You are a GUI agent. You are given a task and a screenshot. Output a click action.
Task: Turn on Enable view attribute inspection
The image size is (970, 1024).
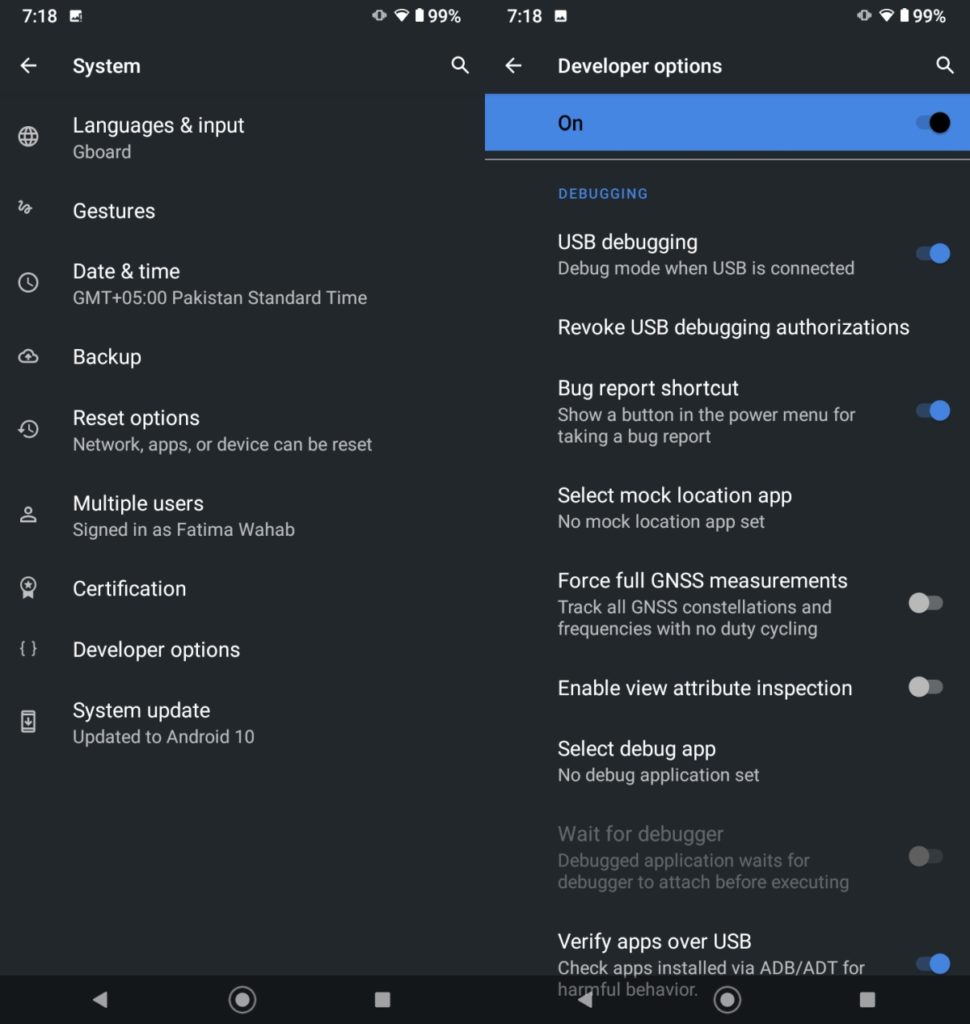pos(925,687)
